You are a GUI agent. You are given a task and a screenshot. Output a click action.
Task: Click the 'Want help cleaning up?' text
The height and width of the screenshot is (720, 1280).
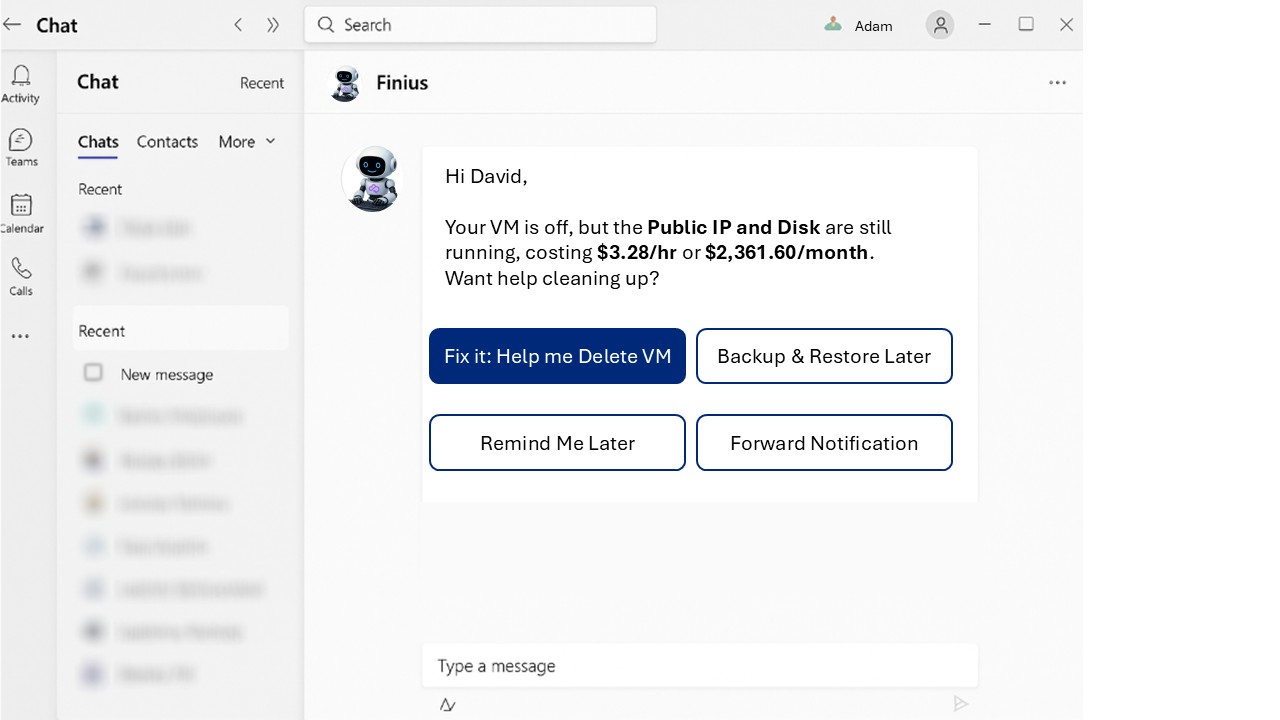552,278
